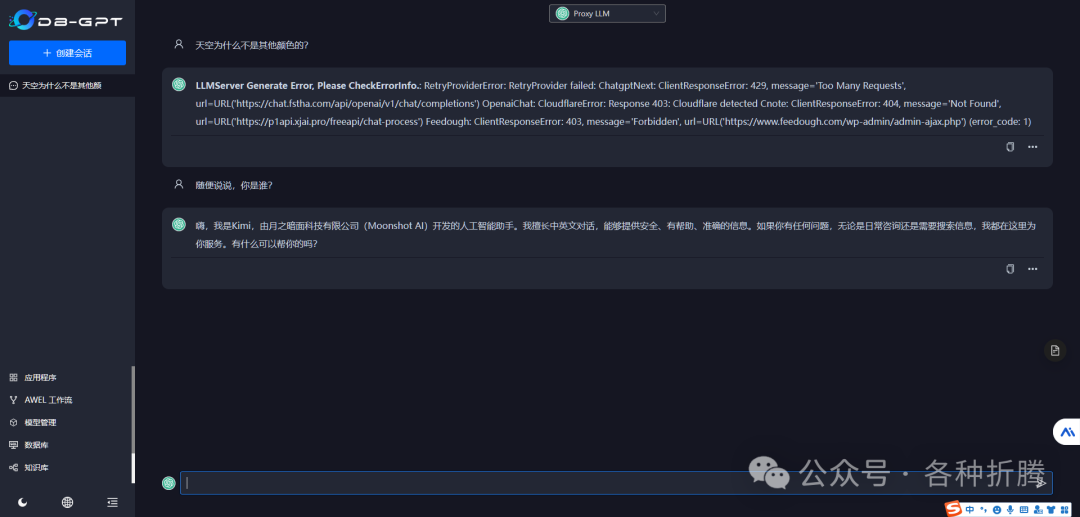Toggle punctuation mode in IME bar

tap(984, 510)
